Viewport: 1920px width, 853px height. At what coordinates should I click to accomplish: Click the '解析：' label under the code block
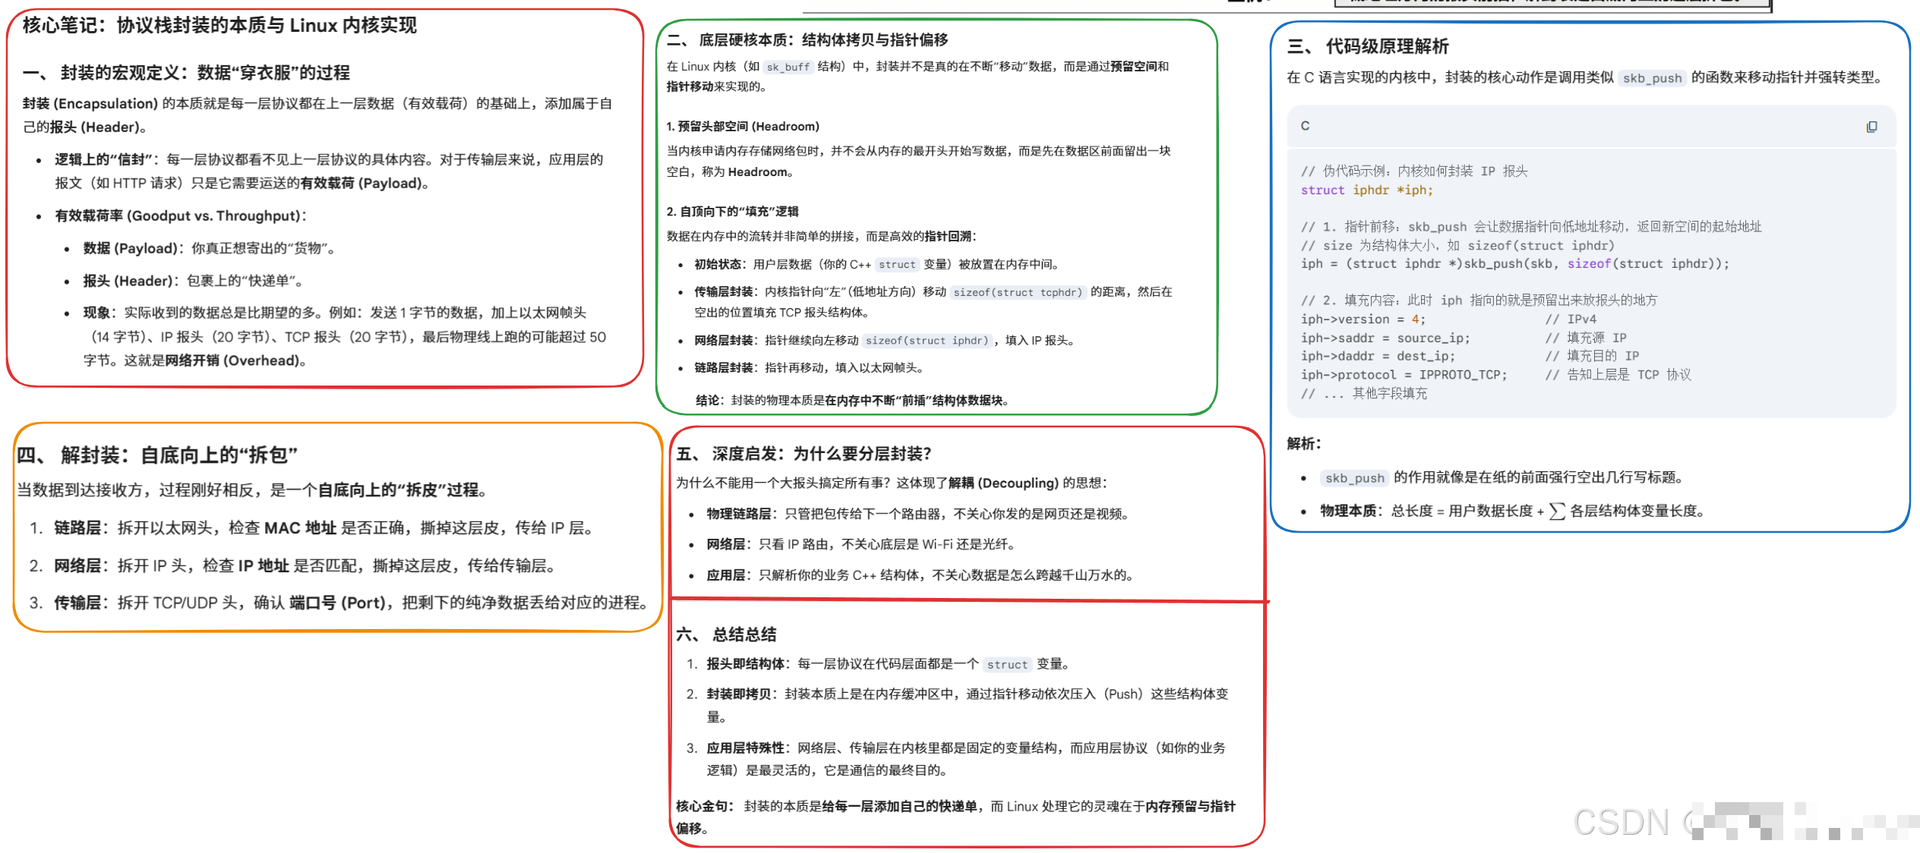coord(1304,444)
